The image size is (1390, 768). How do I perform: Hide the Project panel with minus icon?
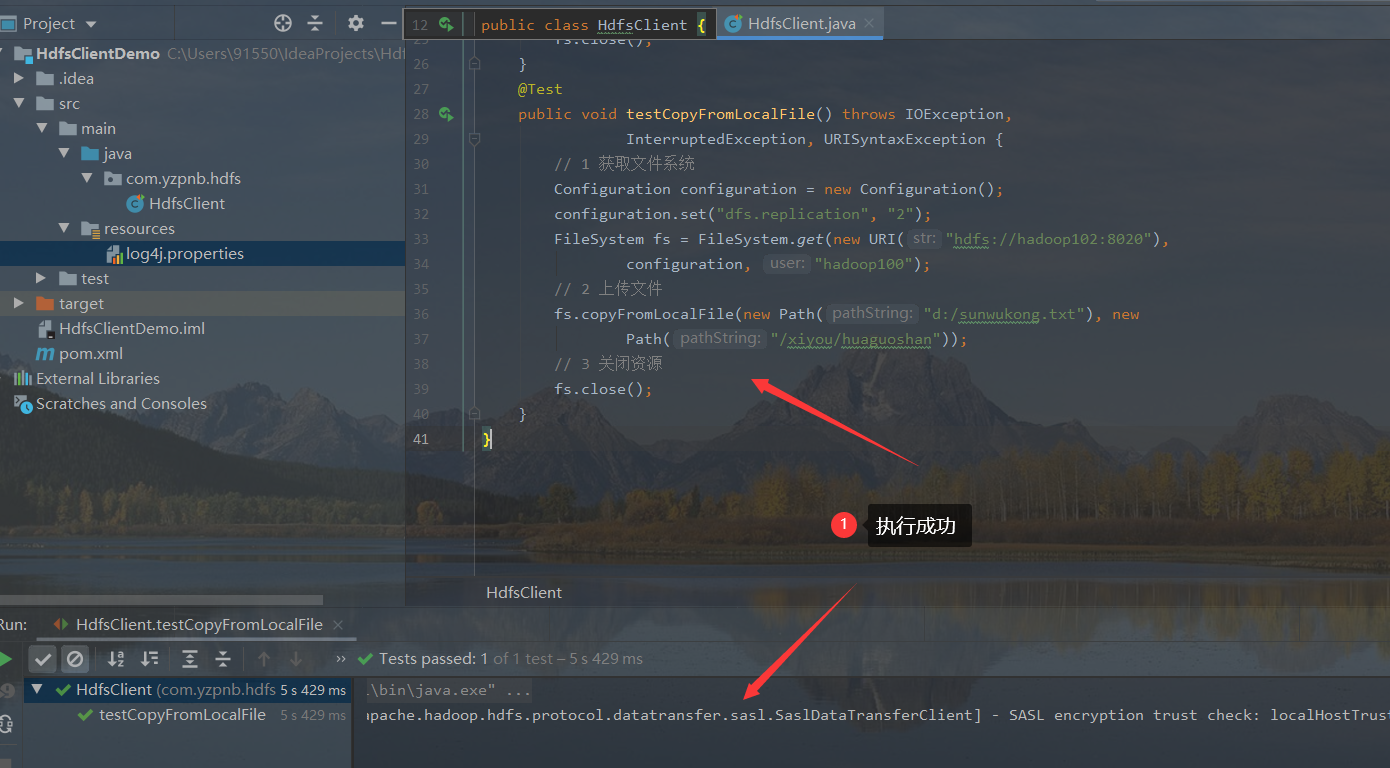click(389, 23)
